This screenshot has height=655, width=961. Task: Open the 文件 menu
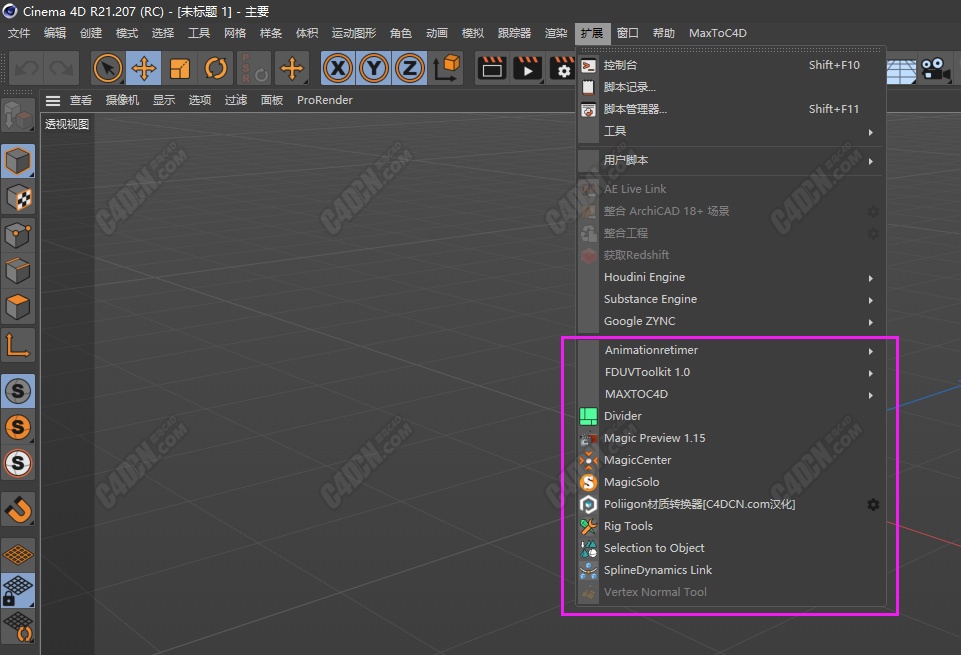[19, 33]
